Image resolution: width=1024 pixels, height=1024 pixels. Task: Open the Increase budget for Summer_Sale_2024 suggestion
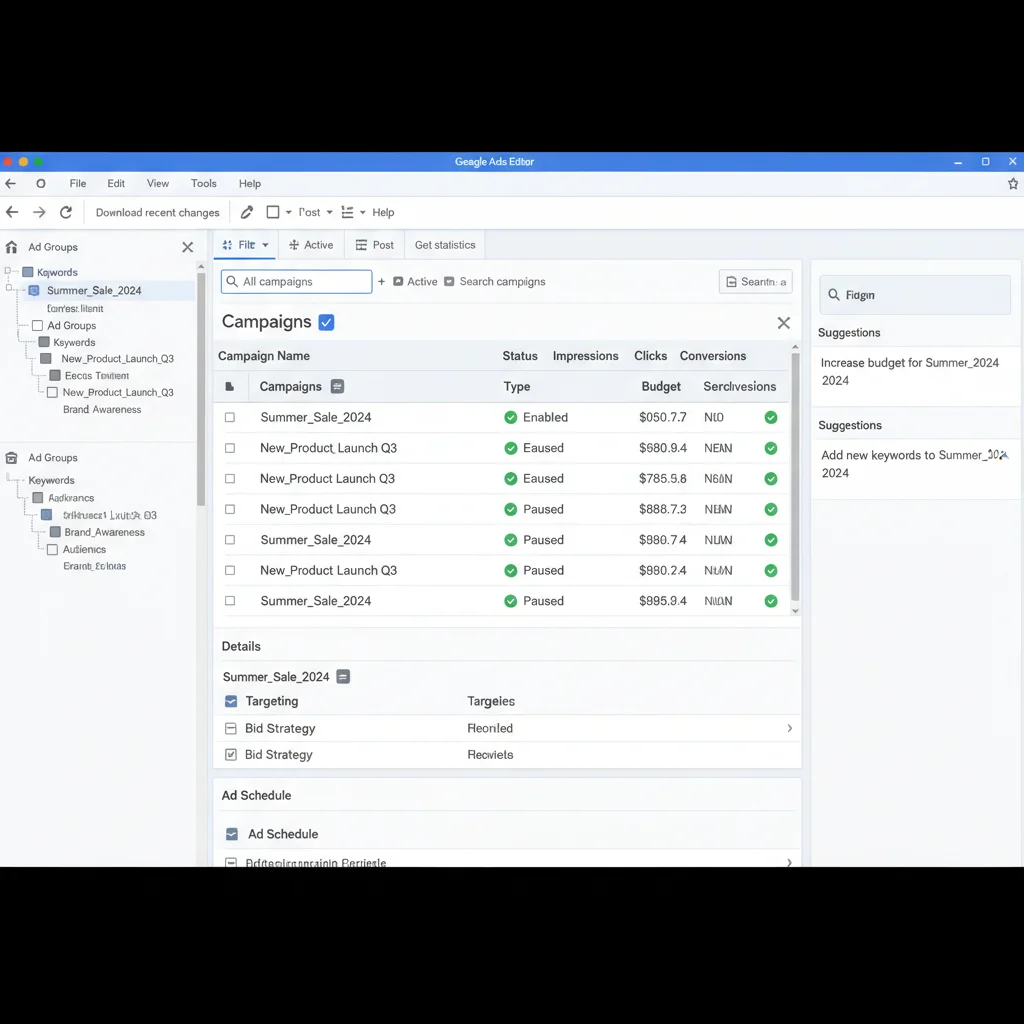coord(915,372)
